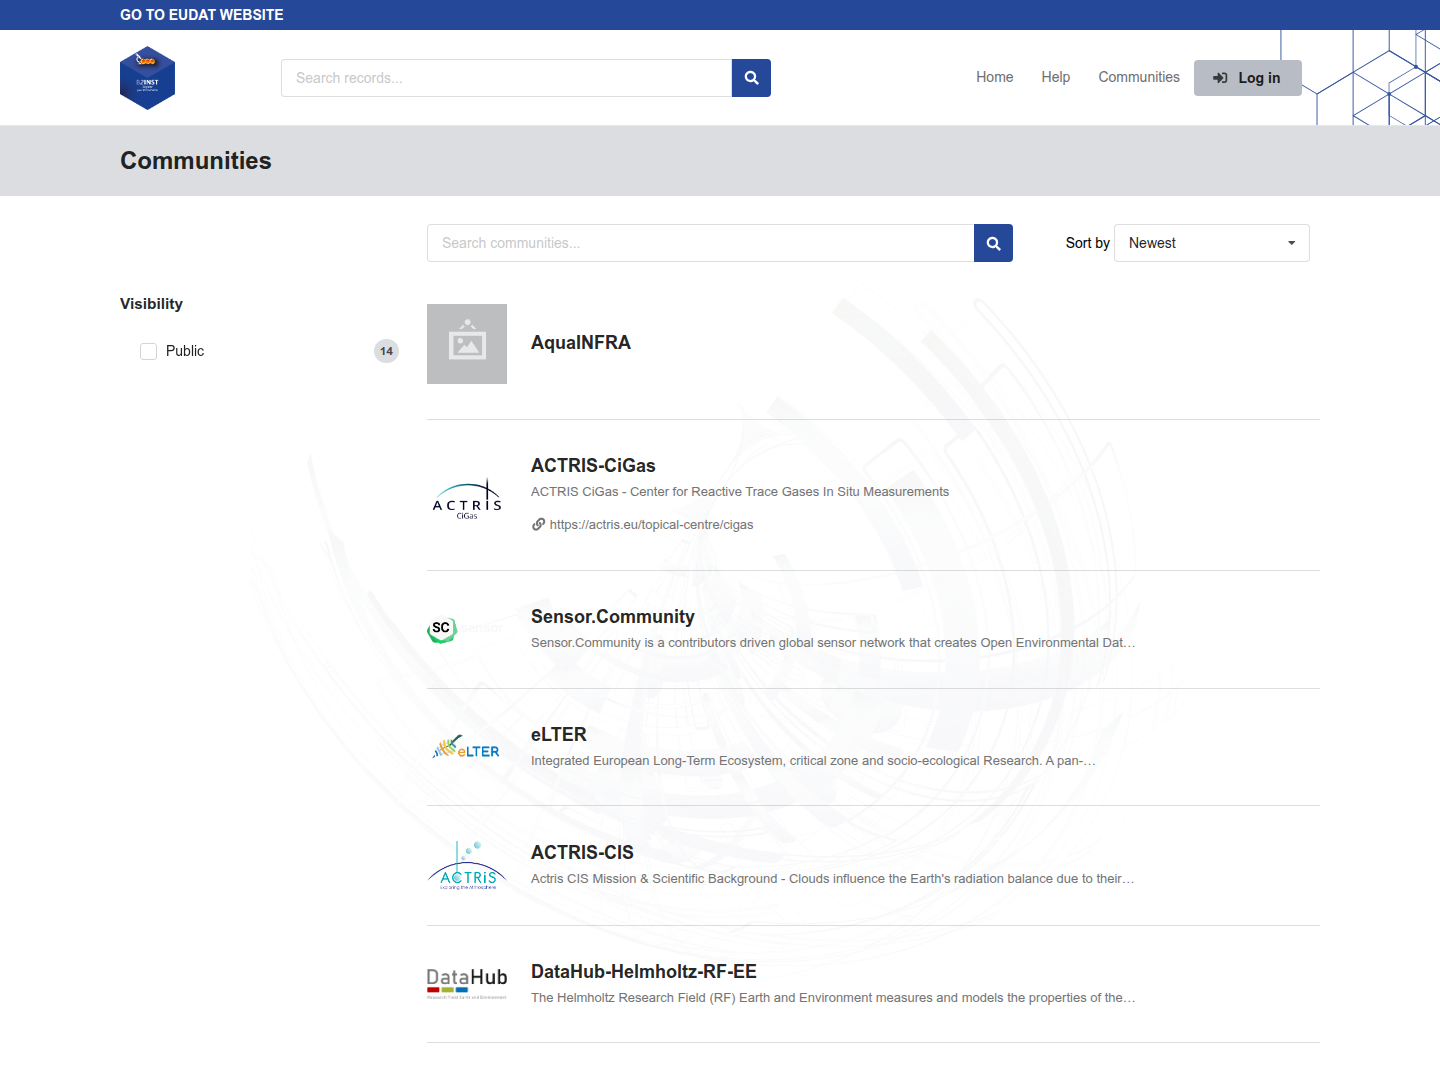Click the eLTER logo
This screenshot has height=1080, width=1440.
[x=466, y=748]
